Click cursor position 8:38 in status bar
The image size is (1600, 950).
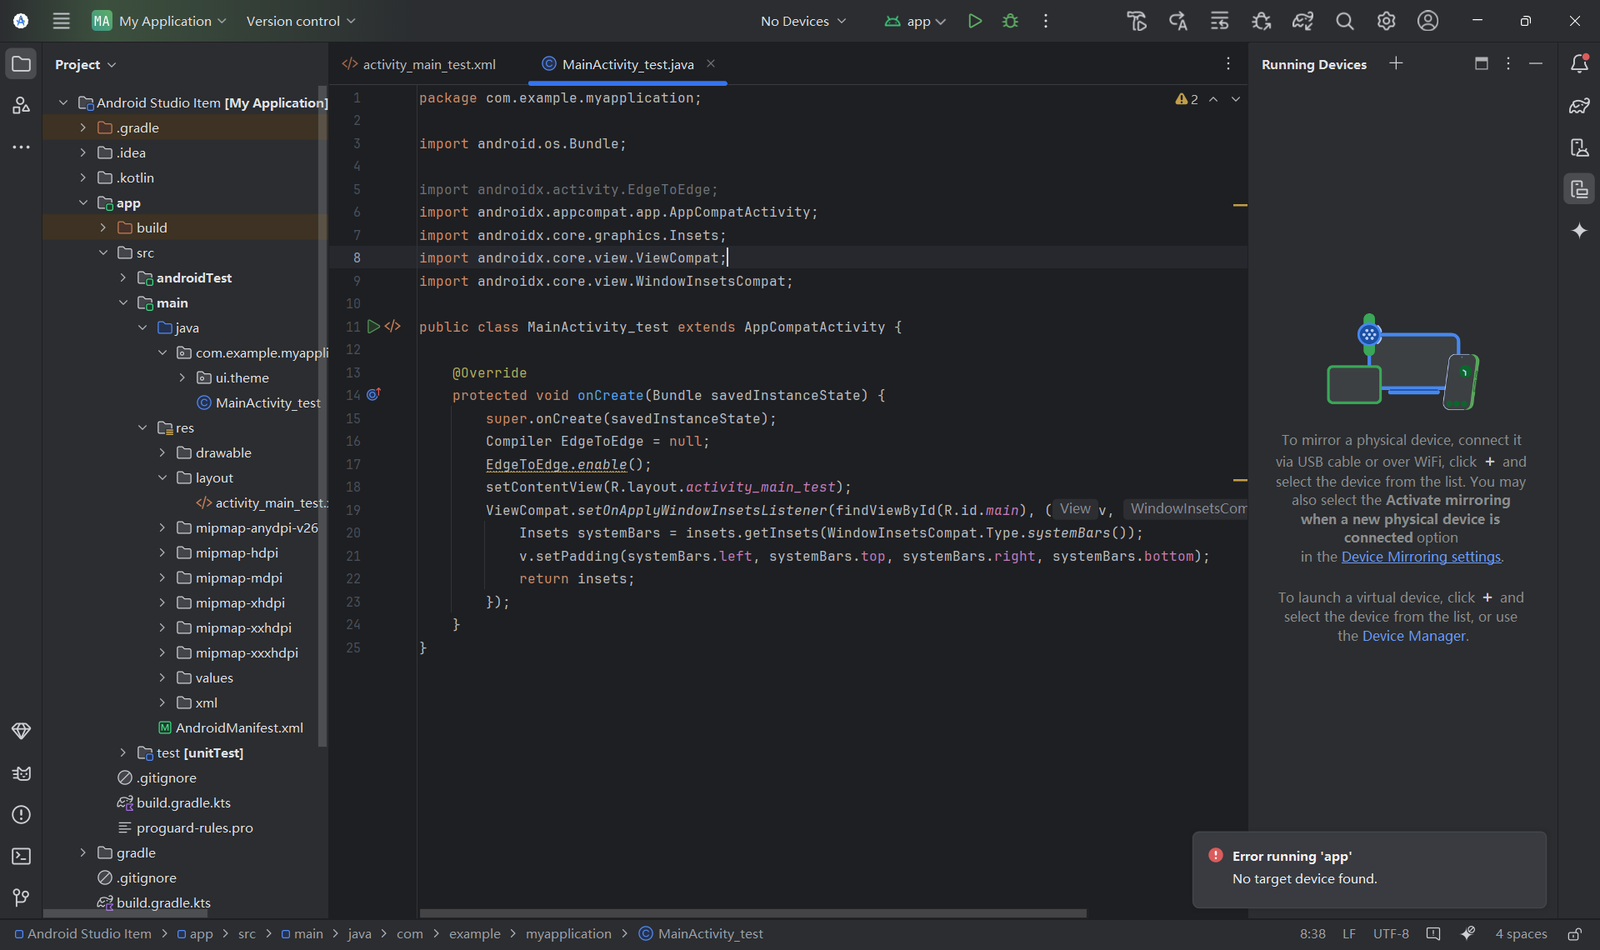point(1312,934)
